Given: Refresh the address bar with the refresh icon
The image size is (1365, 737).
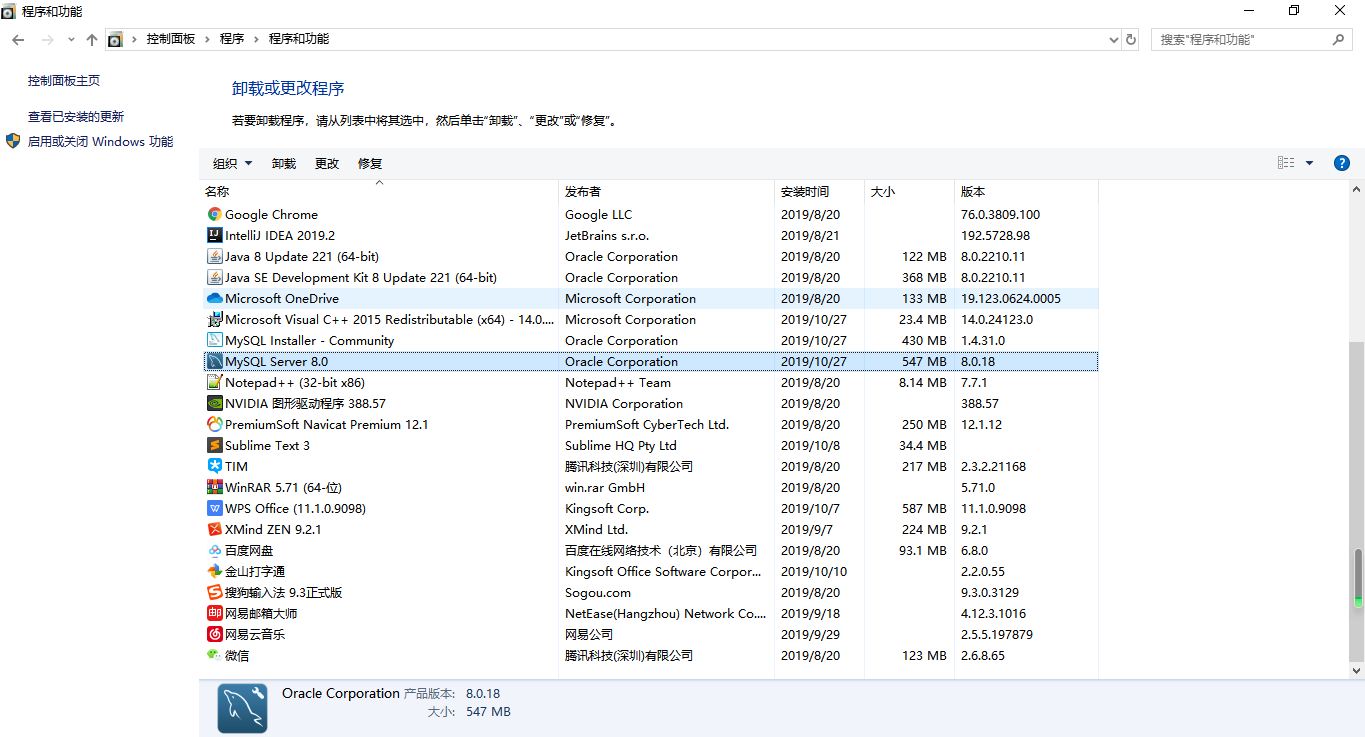Looking at the screenshot, I should [x=1130, y=38].
